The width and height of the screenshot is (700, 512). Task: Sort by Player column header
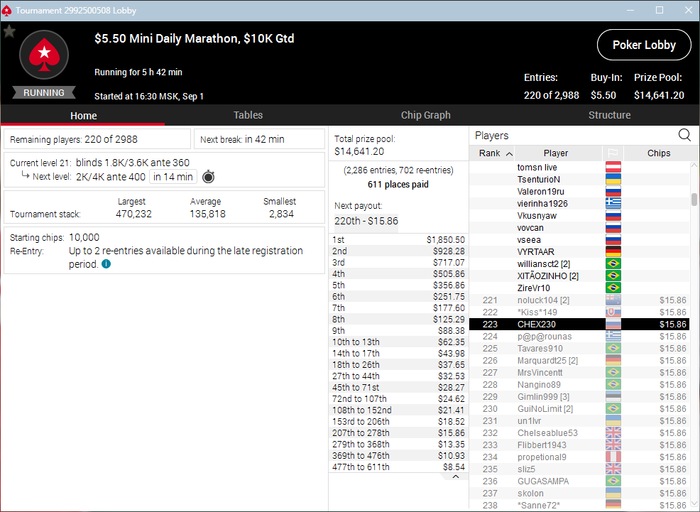(x=556, y=153)
